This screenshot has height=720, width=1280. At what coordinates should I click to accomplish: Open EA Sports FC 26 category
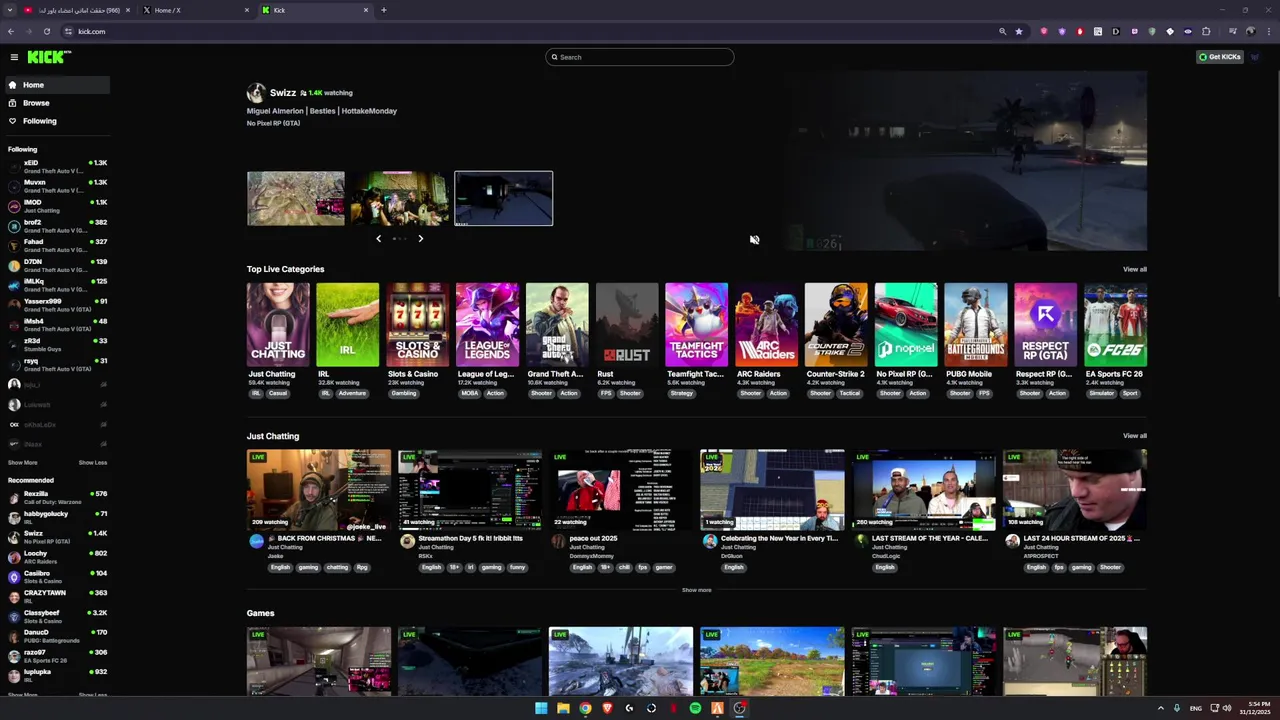pyautogui.click(x=1115, y=325)
